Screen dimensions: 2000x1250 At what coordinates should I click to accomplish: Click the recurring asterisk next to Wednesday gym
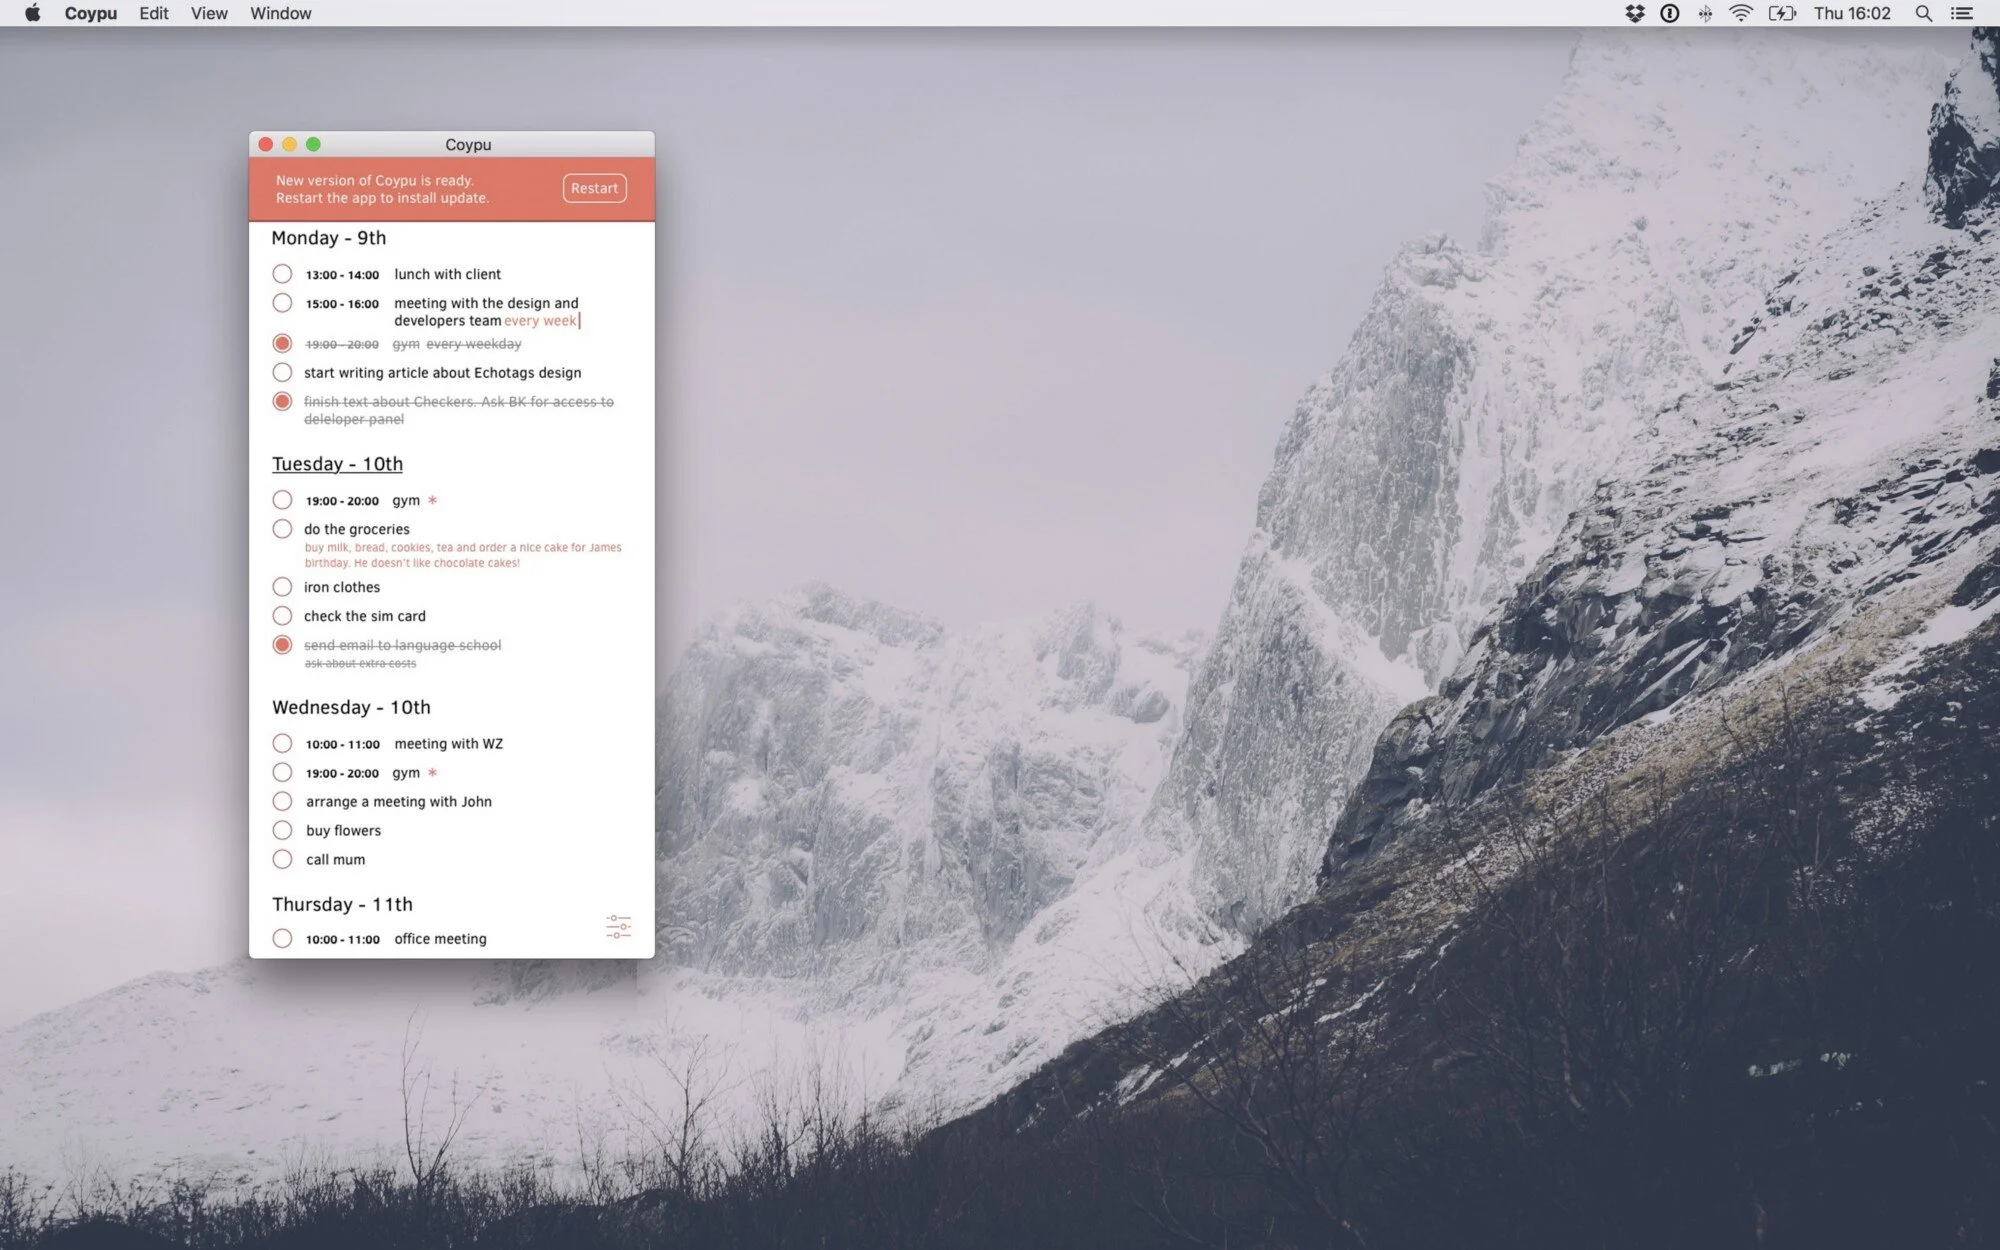pyautogui.click(x=432, y=772)
